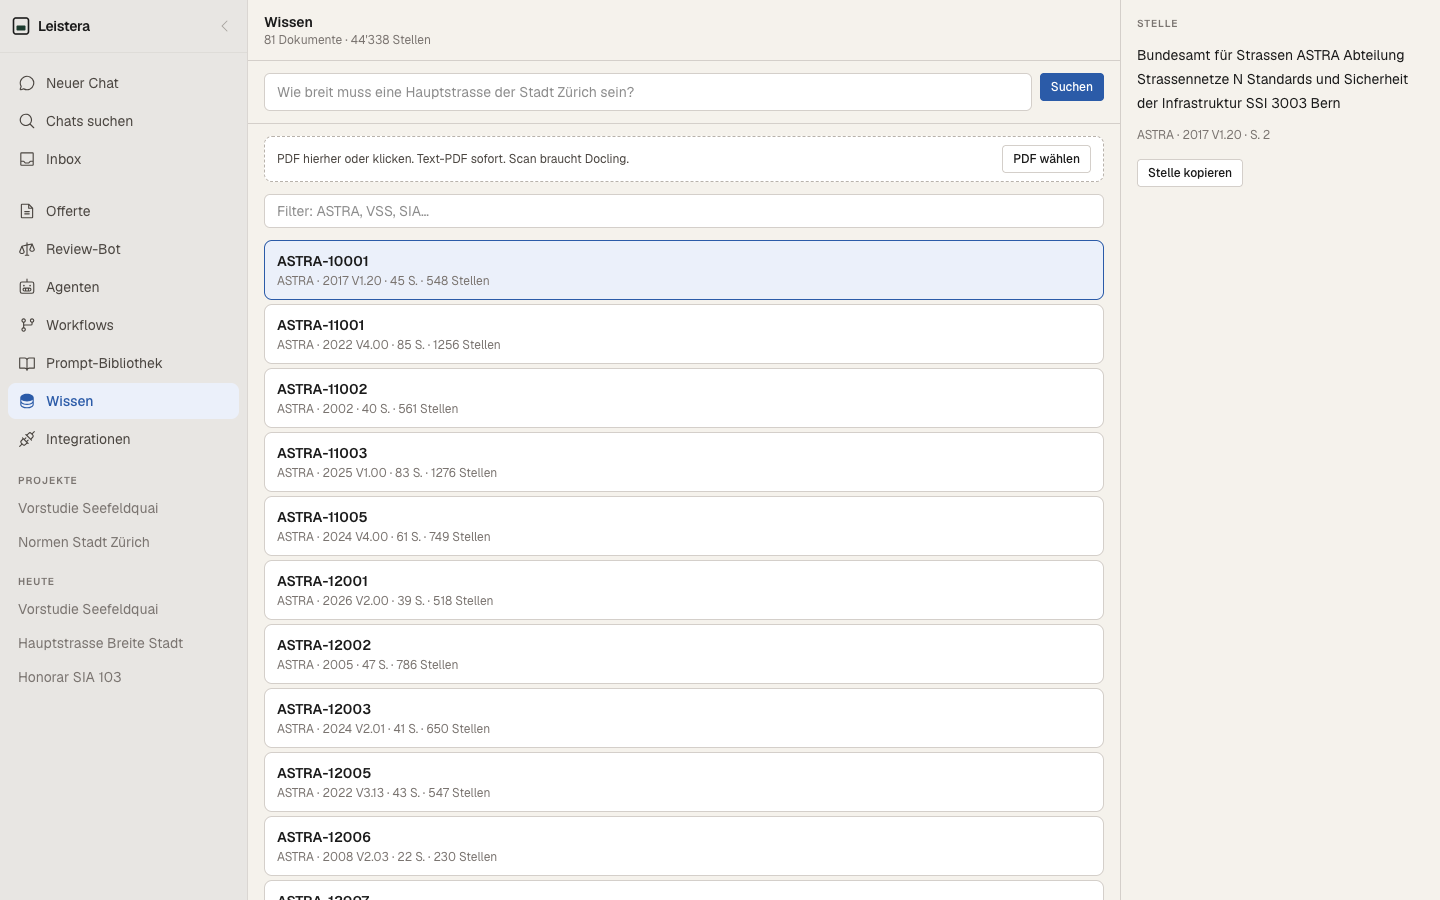Click the Integrationen plug icon

pyautogui.click(x=27, y=439)
